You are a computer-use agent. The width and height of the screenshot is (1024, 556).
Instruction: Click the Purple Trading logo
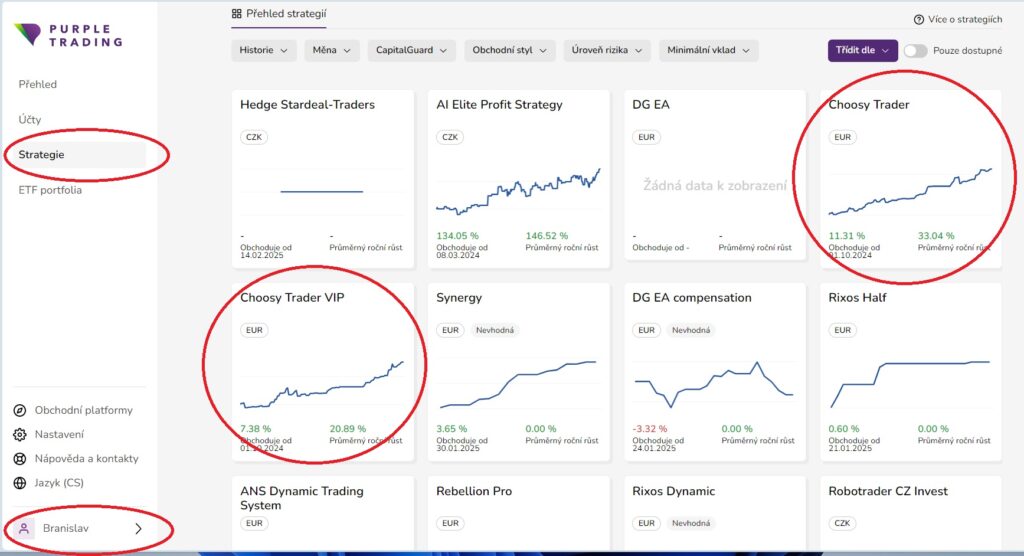tap(68, 35)
